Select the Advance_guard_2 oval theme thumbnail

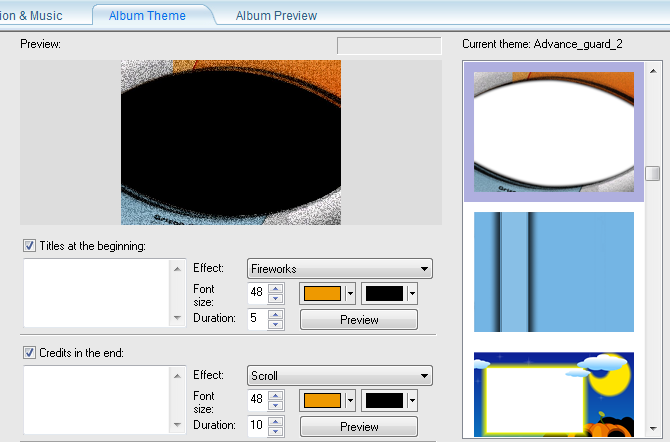554,132
